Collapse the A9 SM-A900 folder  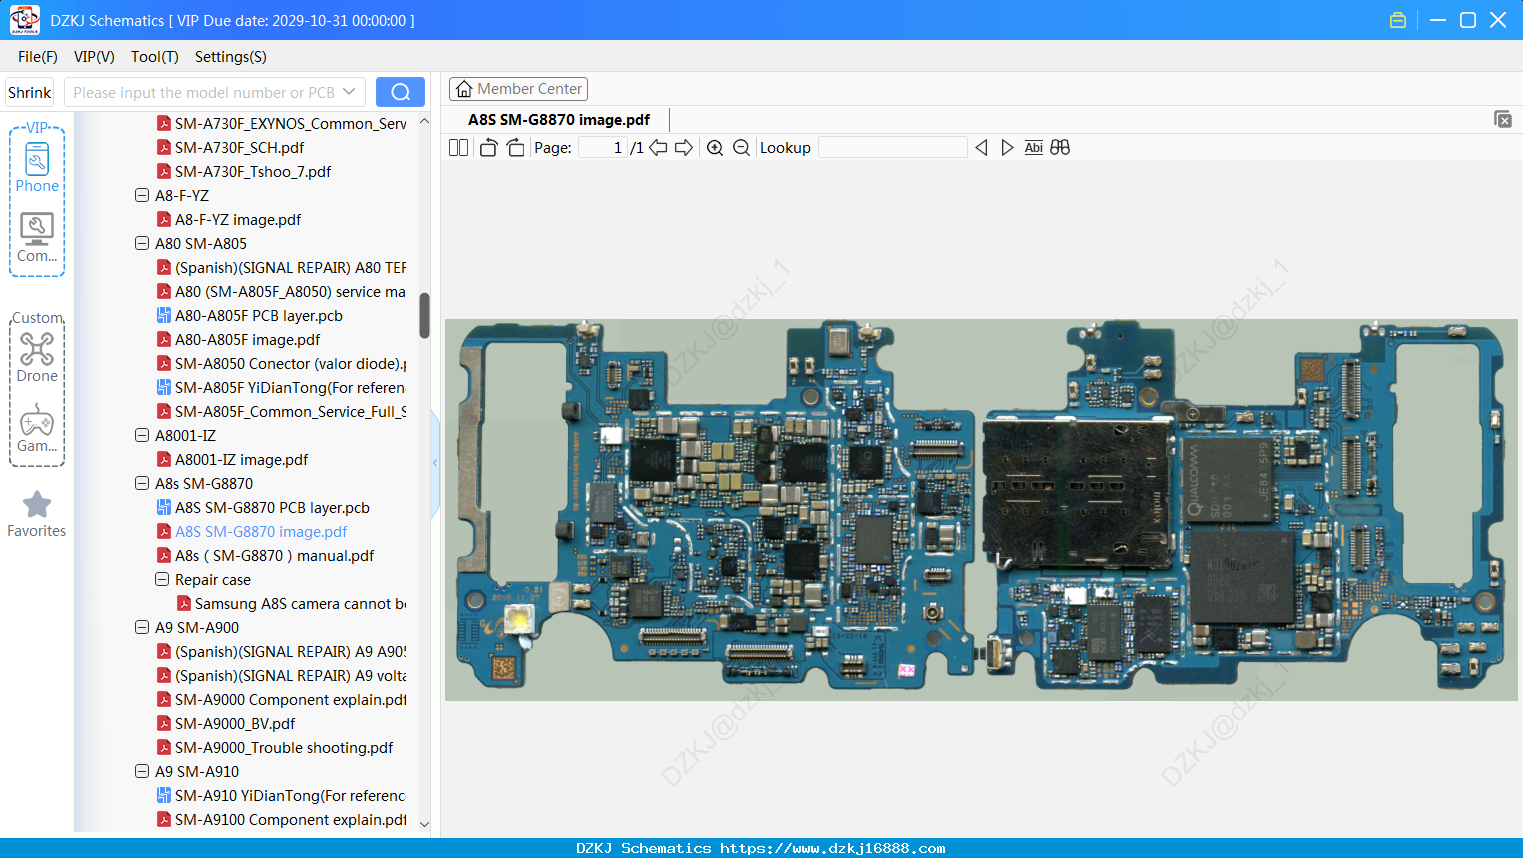pyautogui.click(x=142, y=628)
